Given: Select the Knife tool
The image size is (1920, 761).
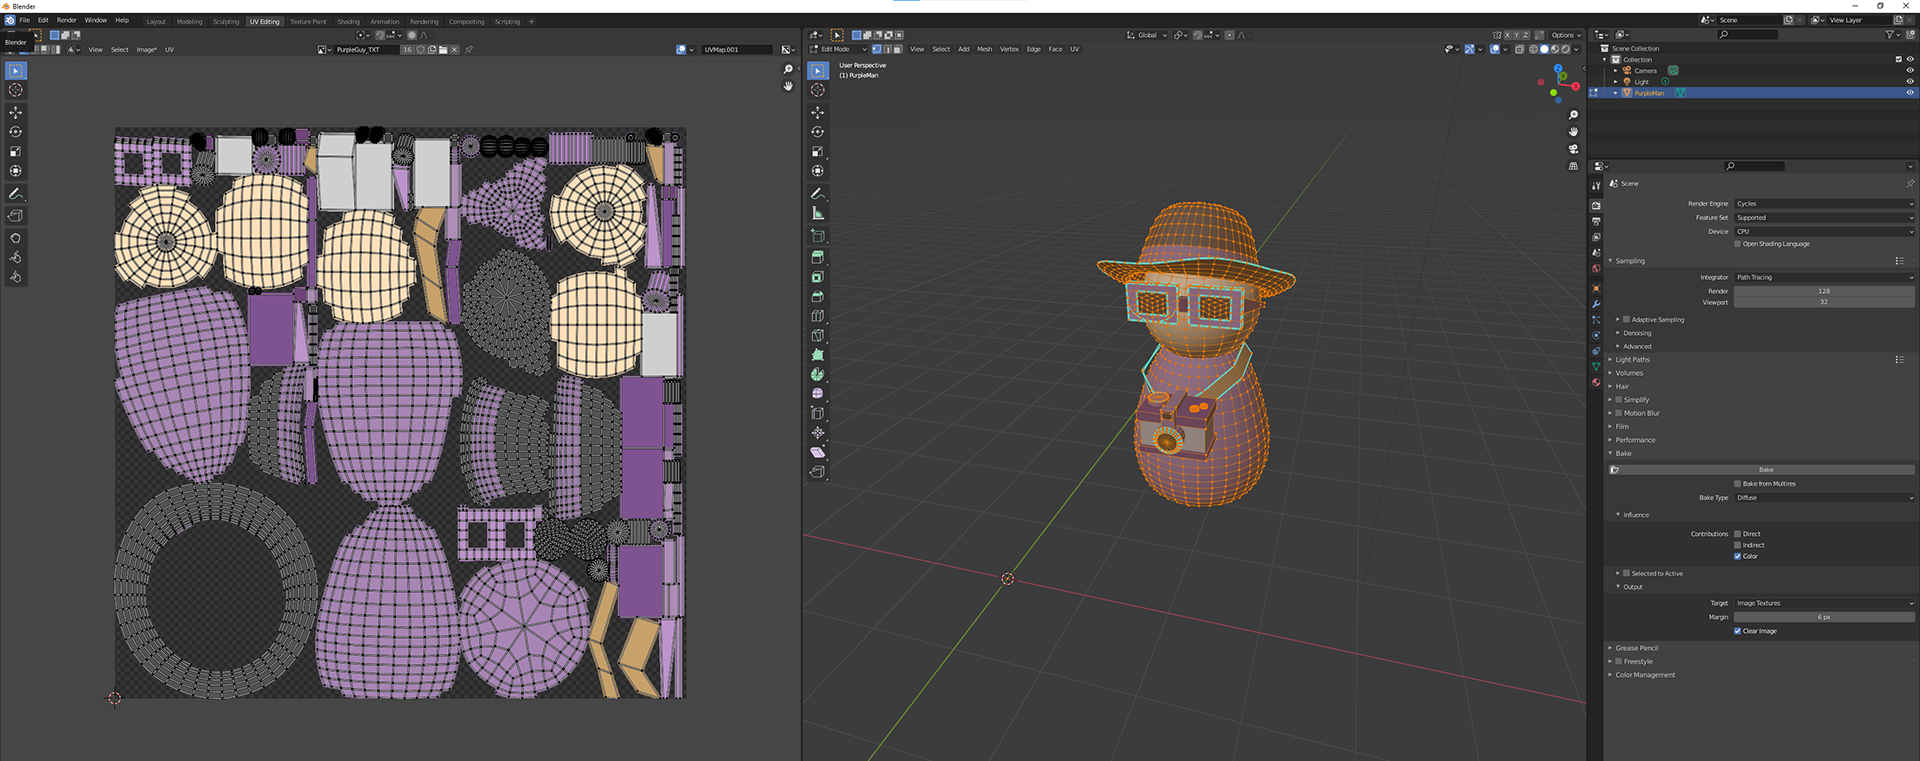Looking at the screenshot, I should tap(818, 335).
